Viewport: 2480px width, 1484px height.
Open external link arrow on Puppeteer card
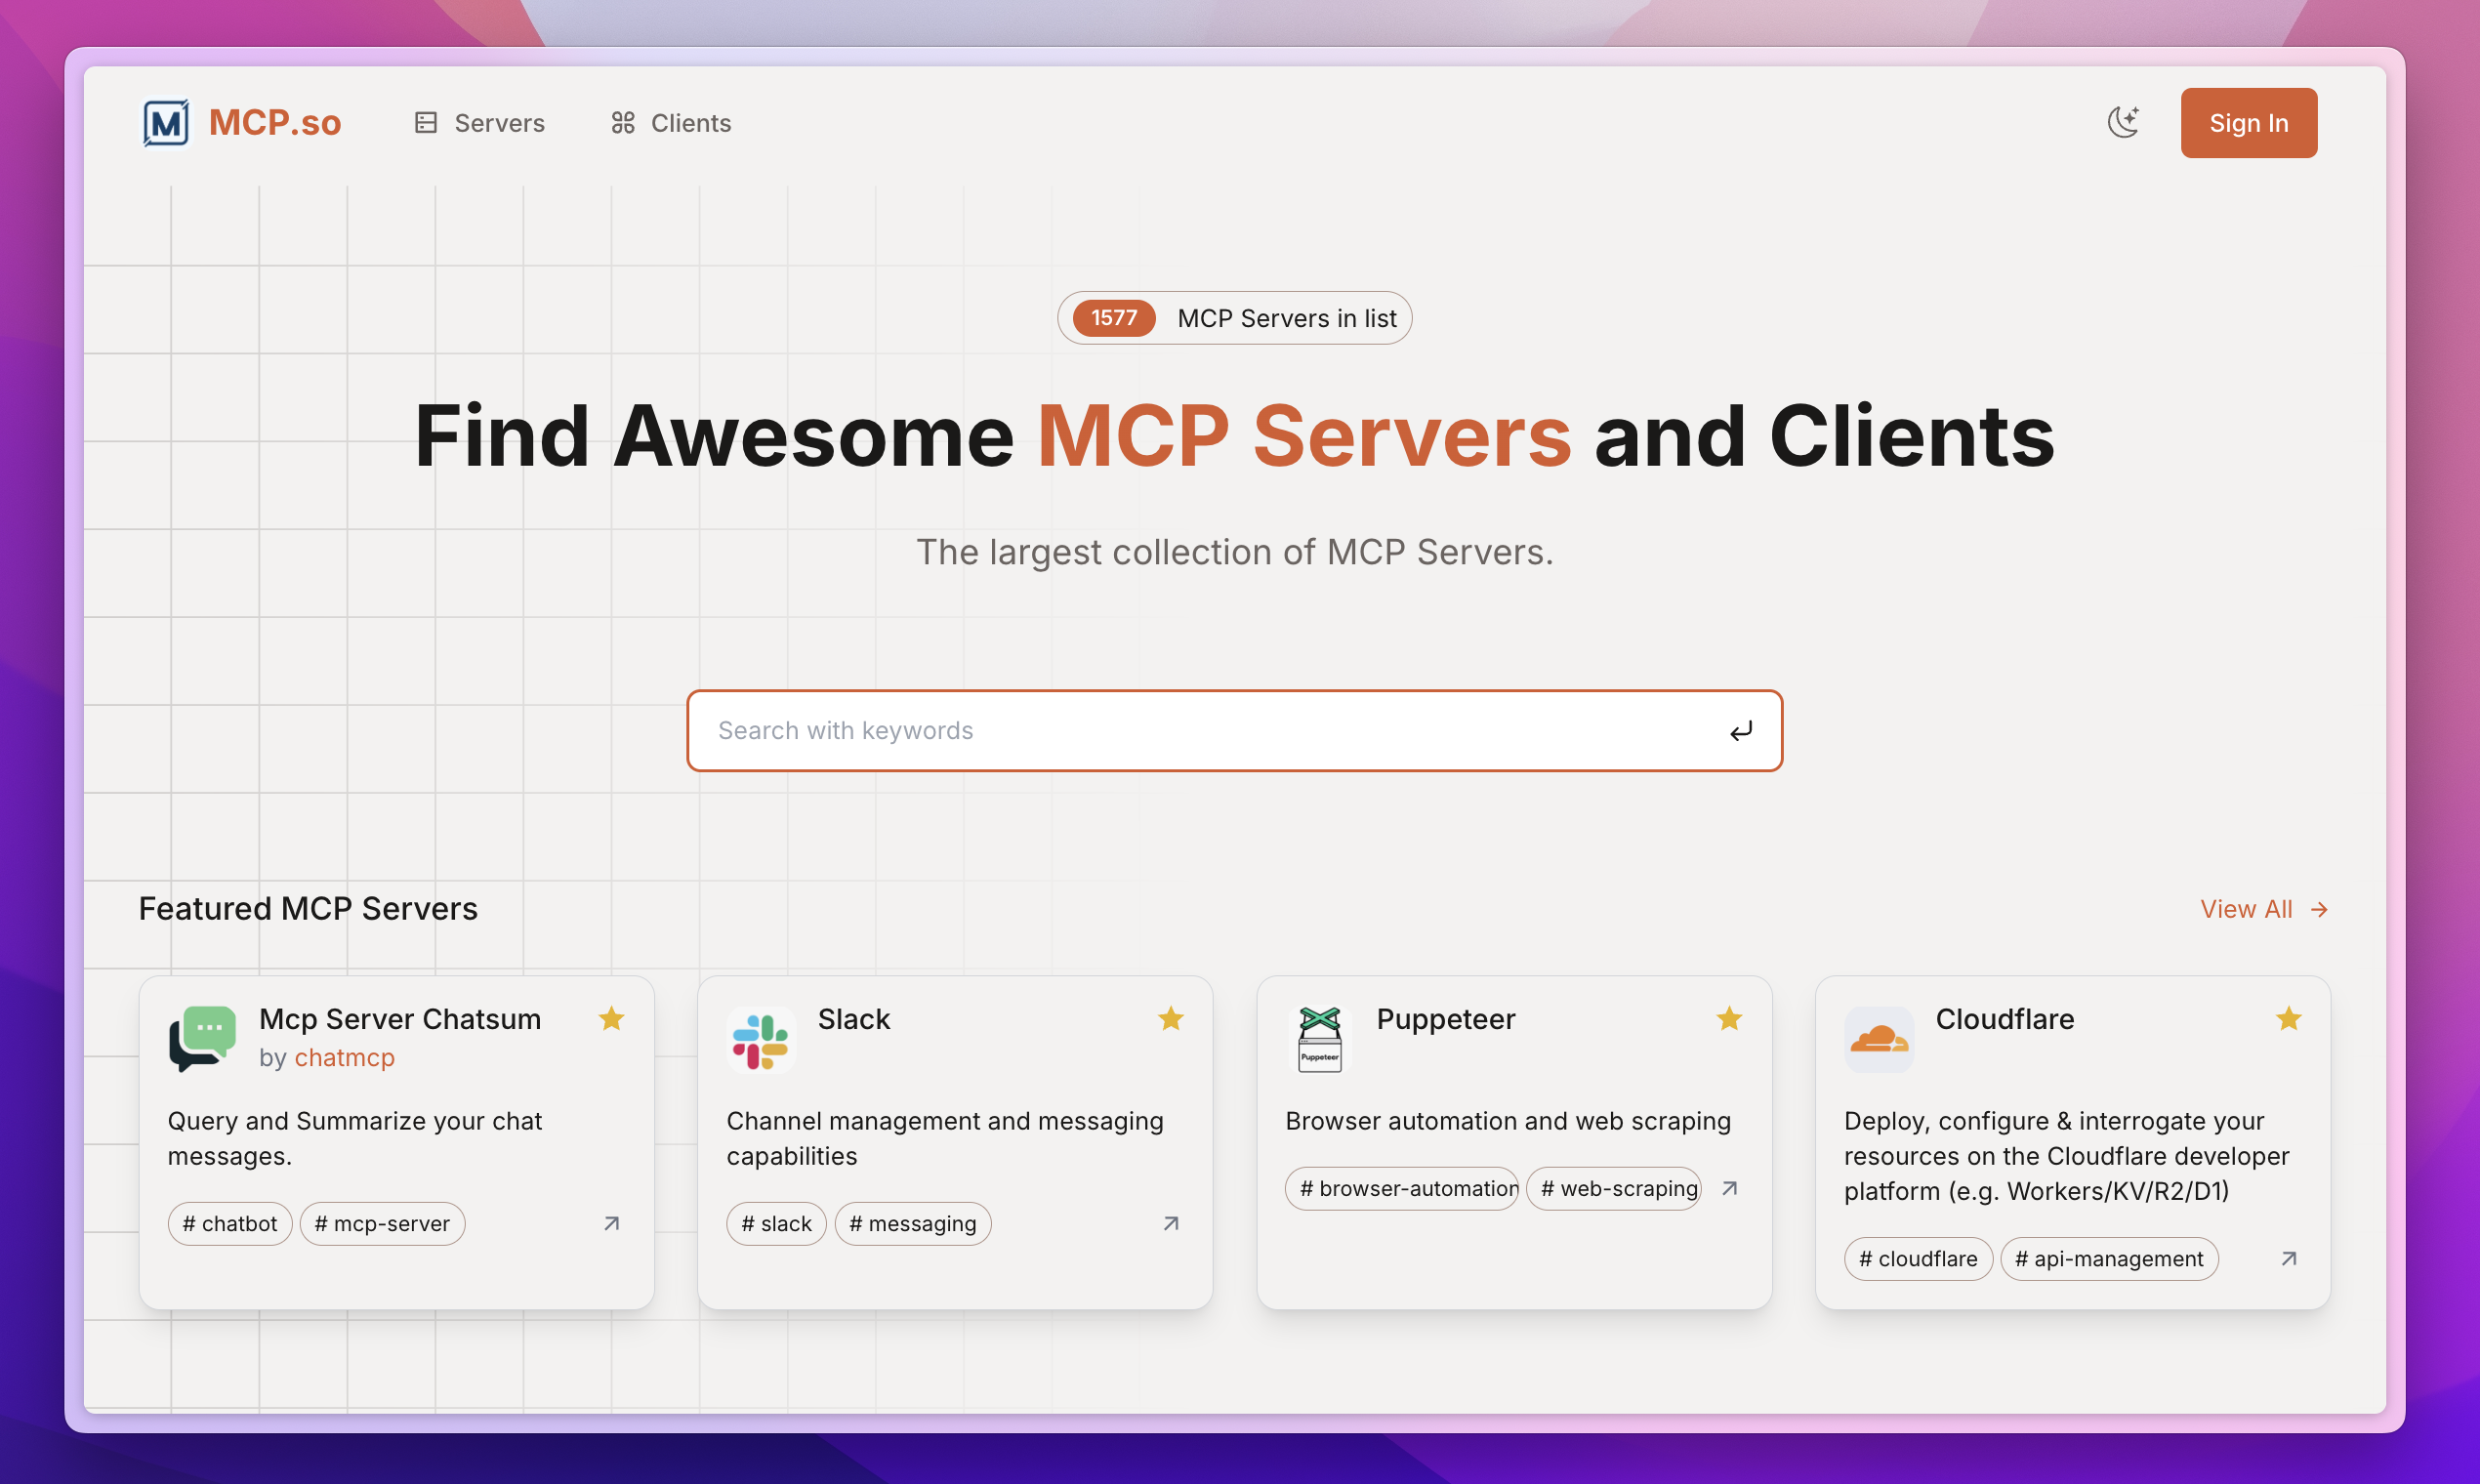pyautogui.click(x=1730, y=1188)
